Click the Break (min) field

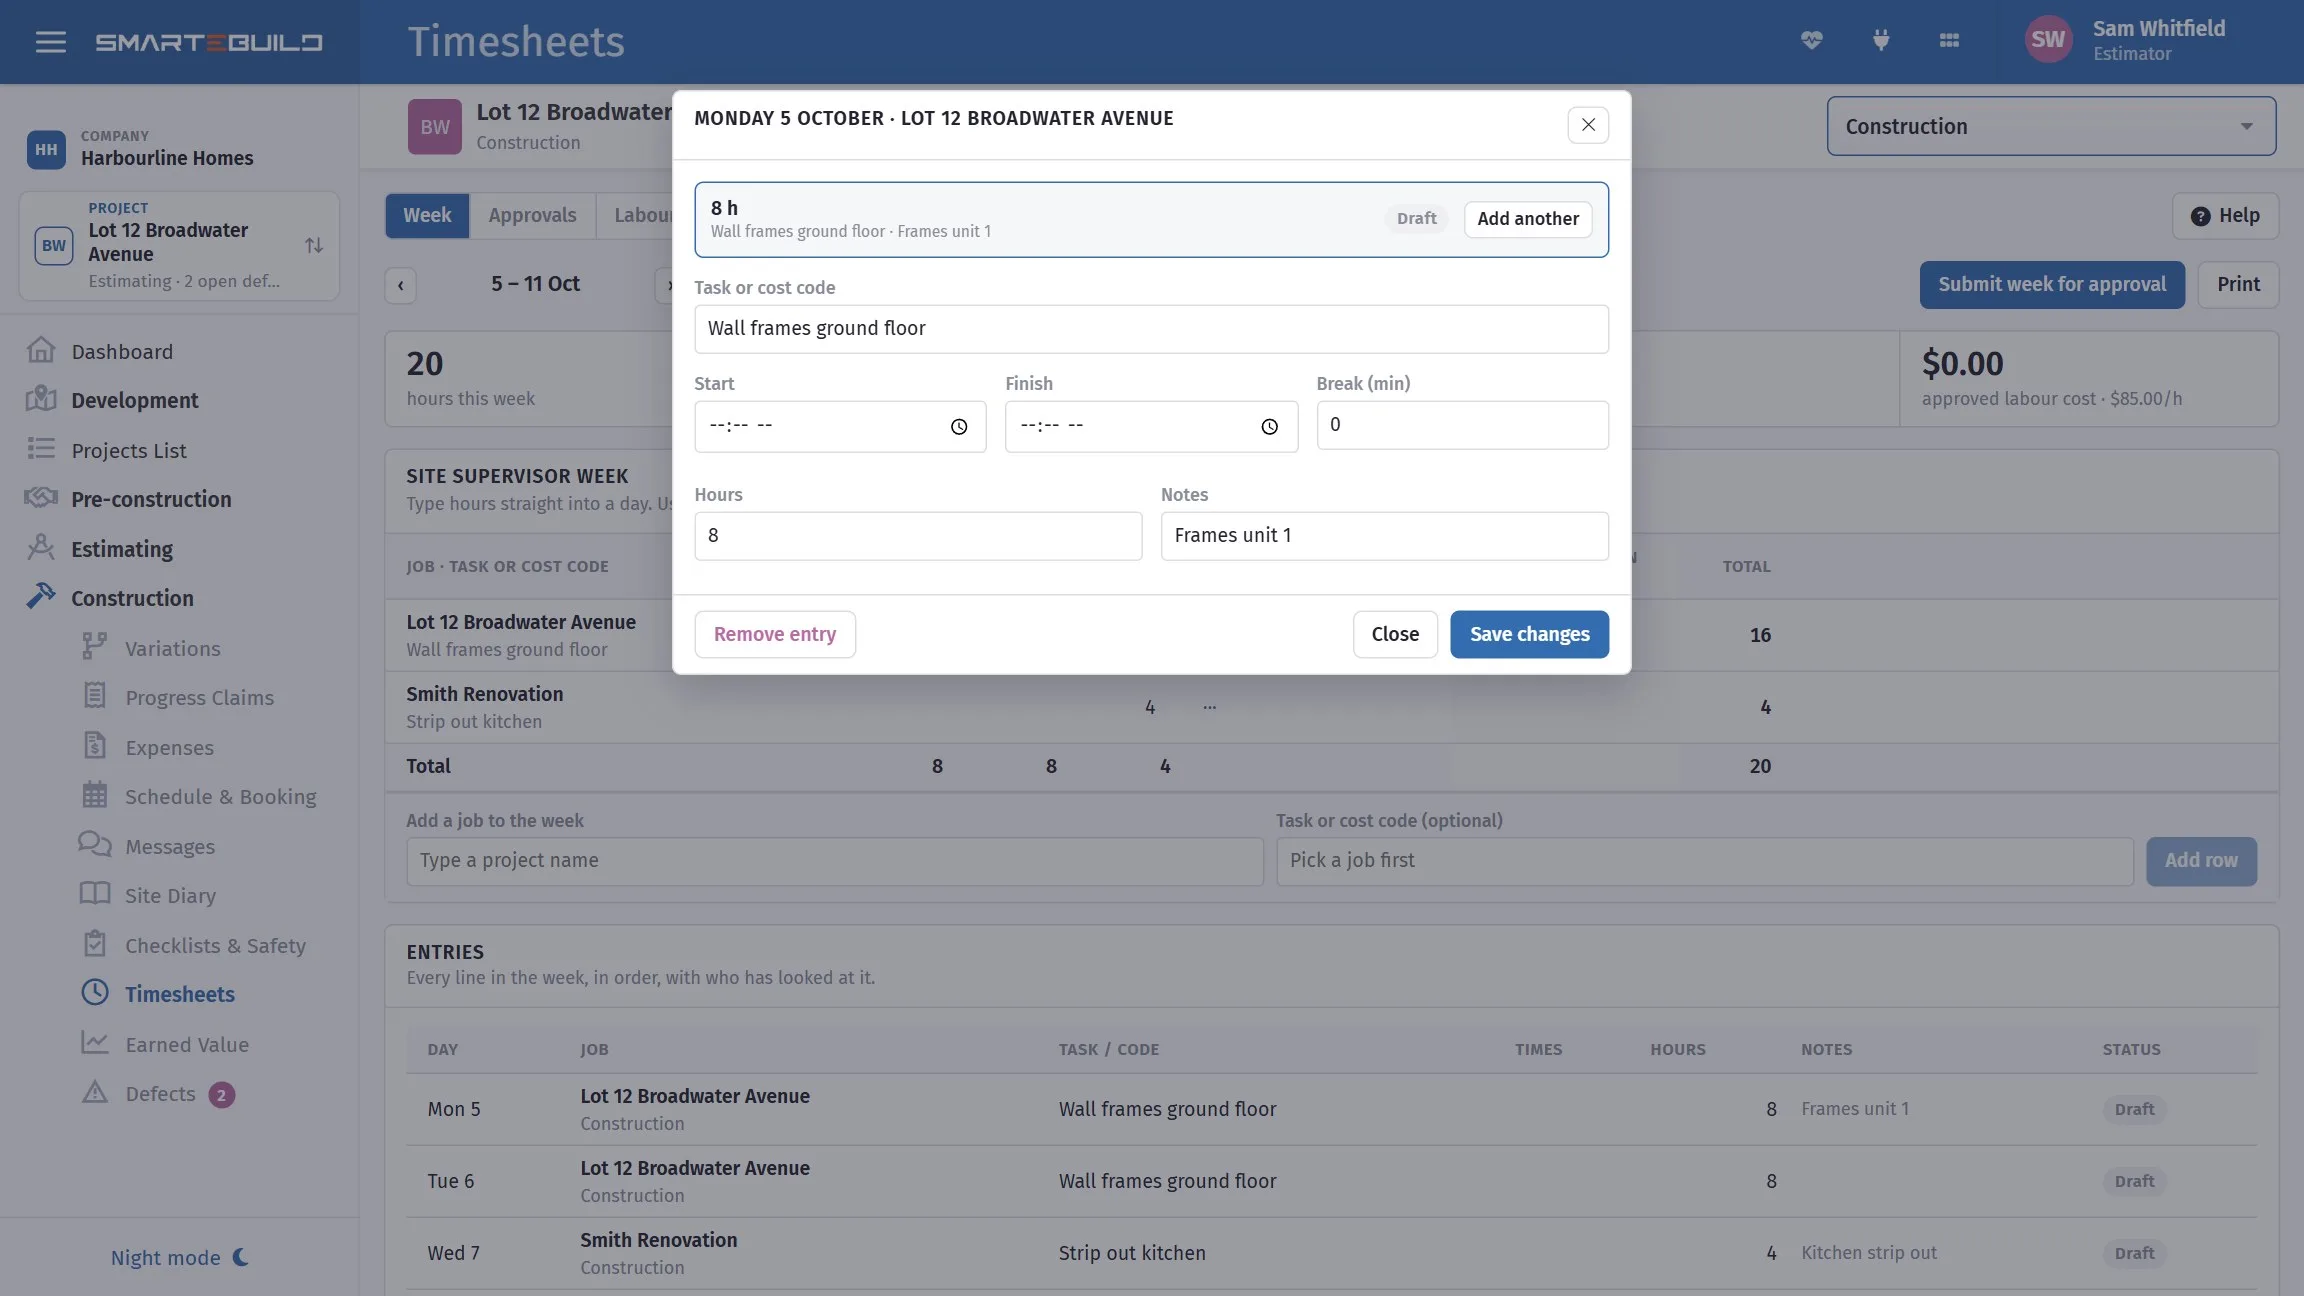click(1462, 425)
